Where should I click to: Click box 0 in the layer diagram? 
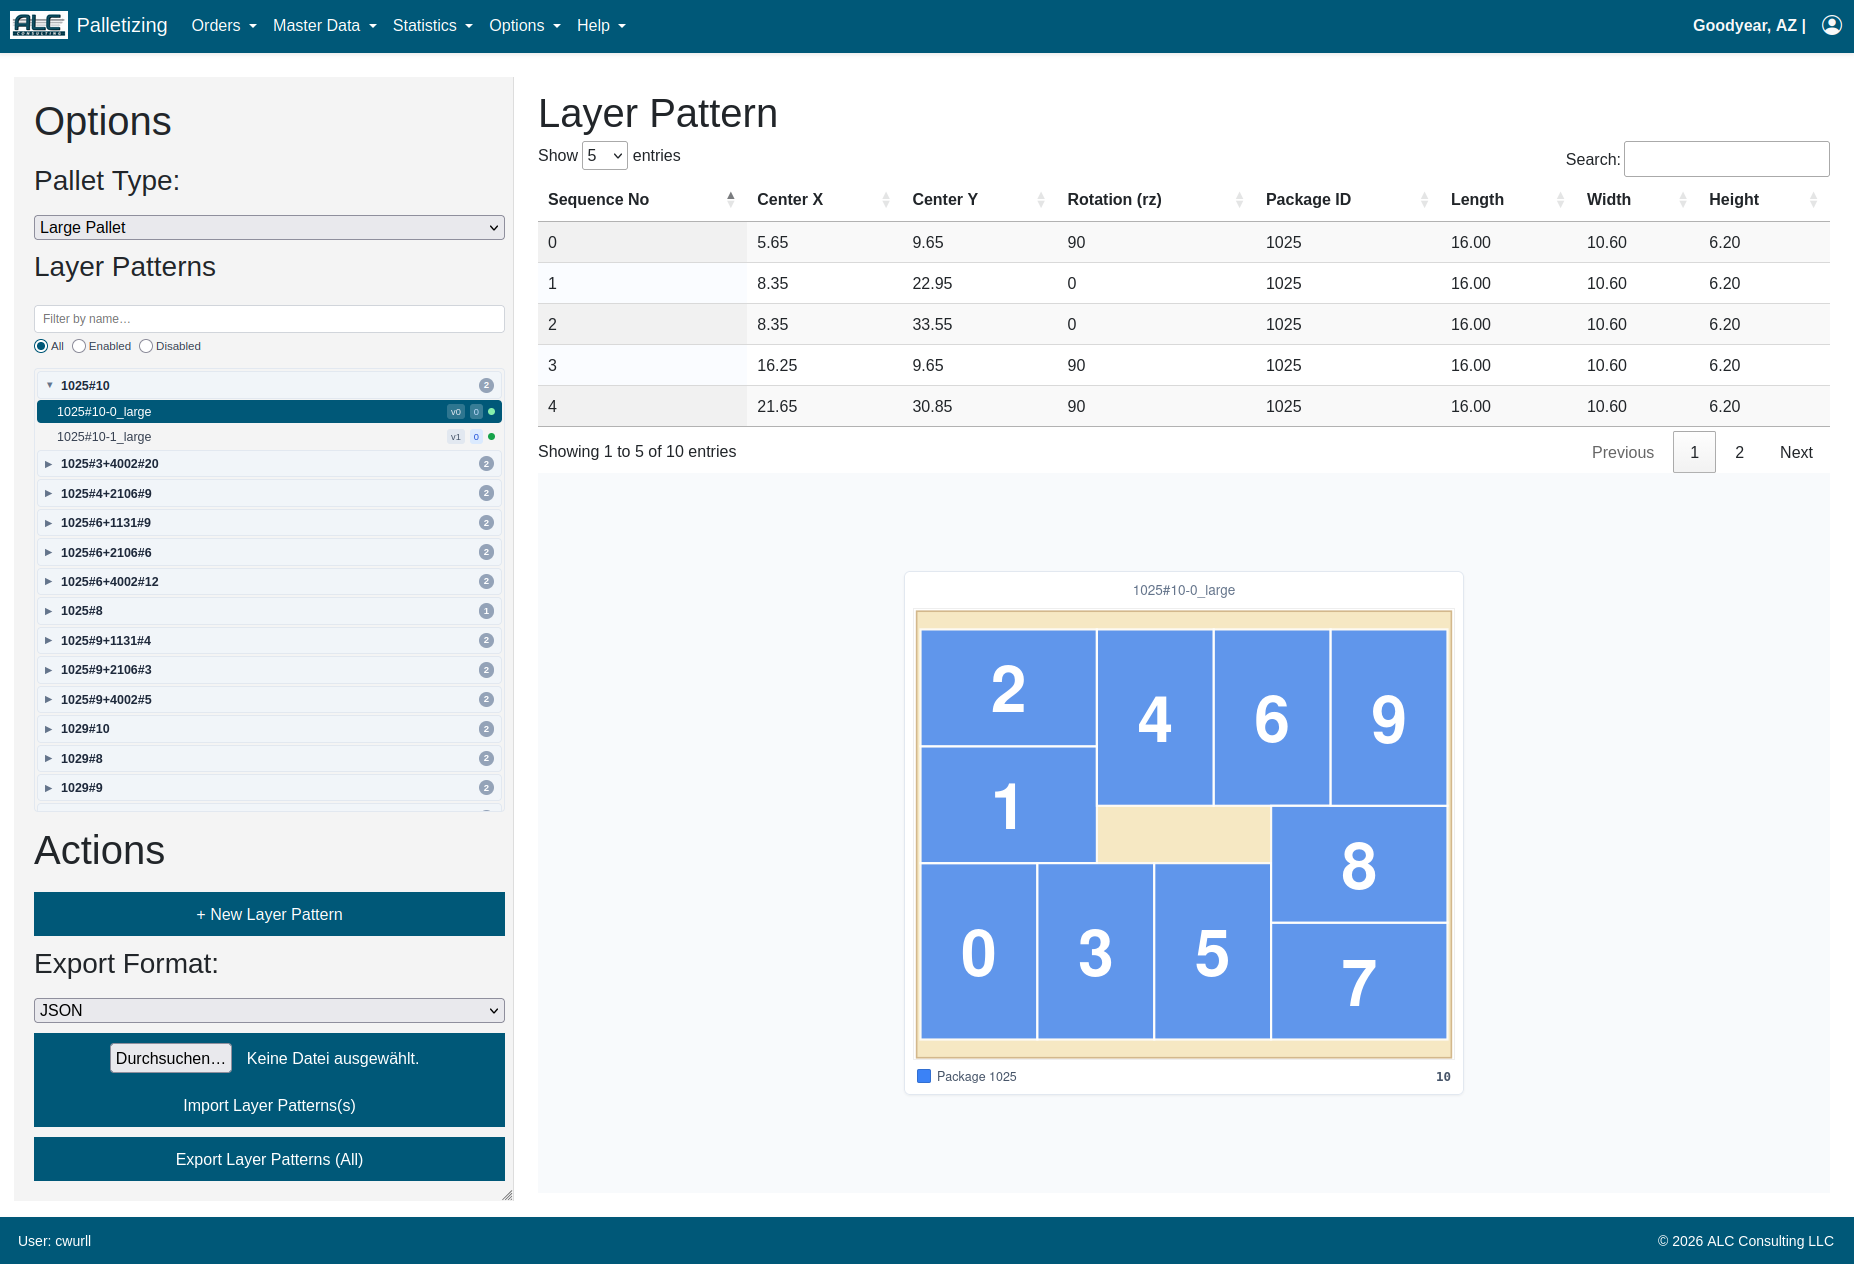978,951
